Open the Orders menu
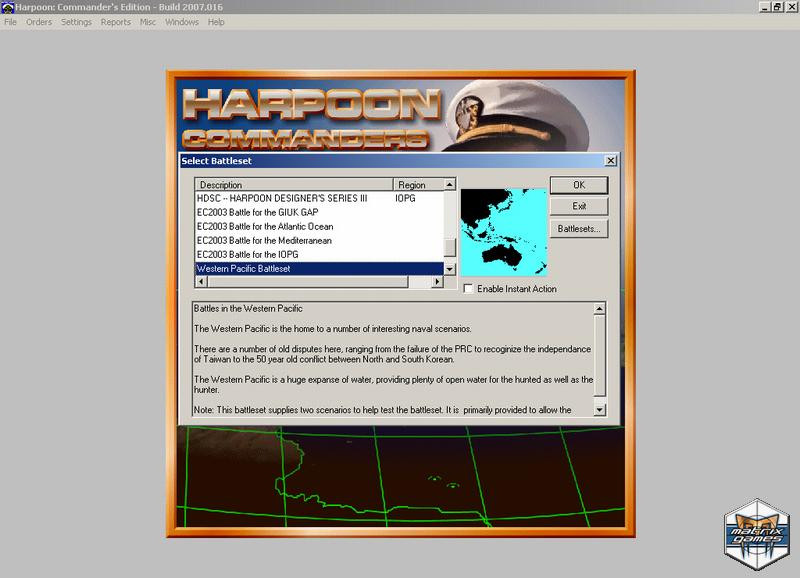The height and width of the screenshot is (578, 800). pyautogui.click(x=39, y=22)
